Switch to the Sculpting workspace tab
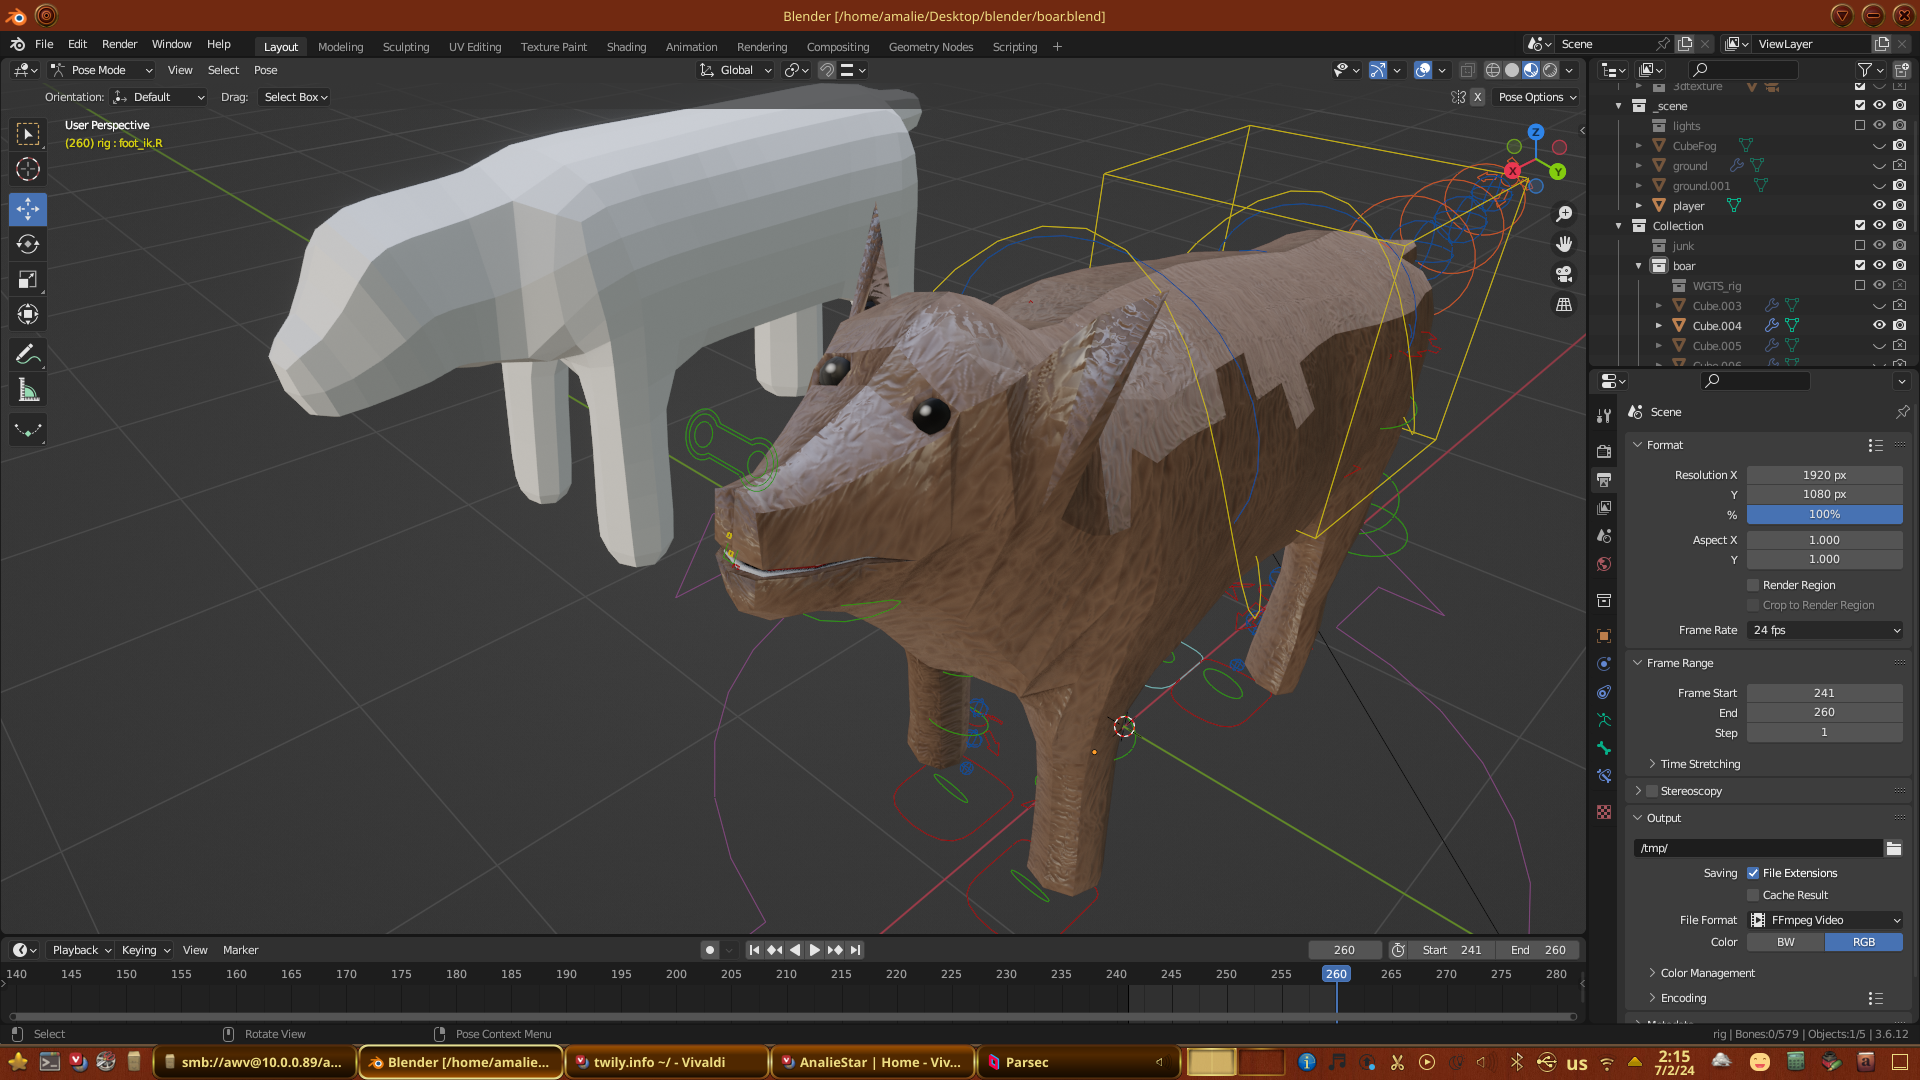 405,47
